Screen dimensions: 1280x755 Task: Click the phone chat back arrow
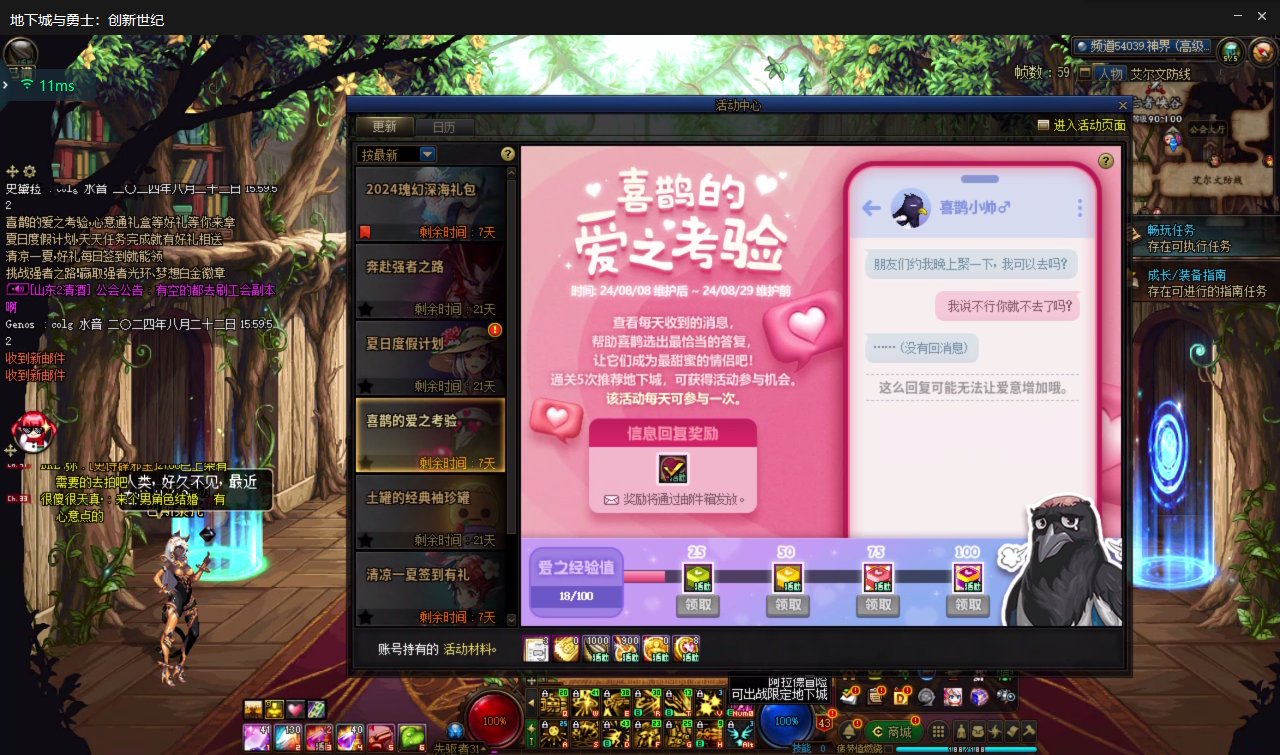point(871,208)
